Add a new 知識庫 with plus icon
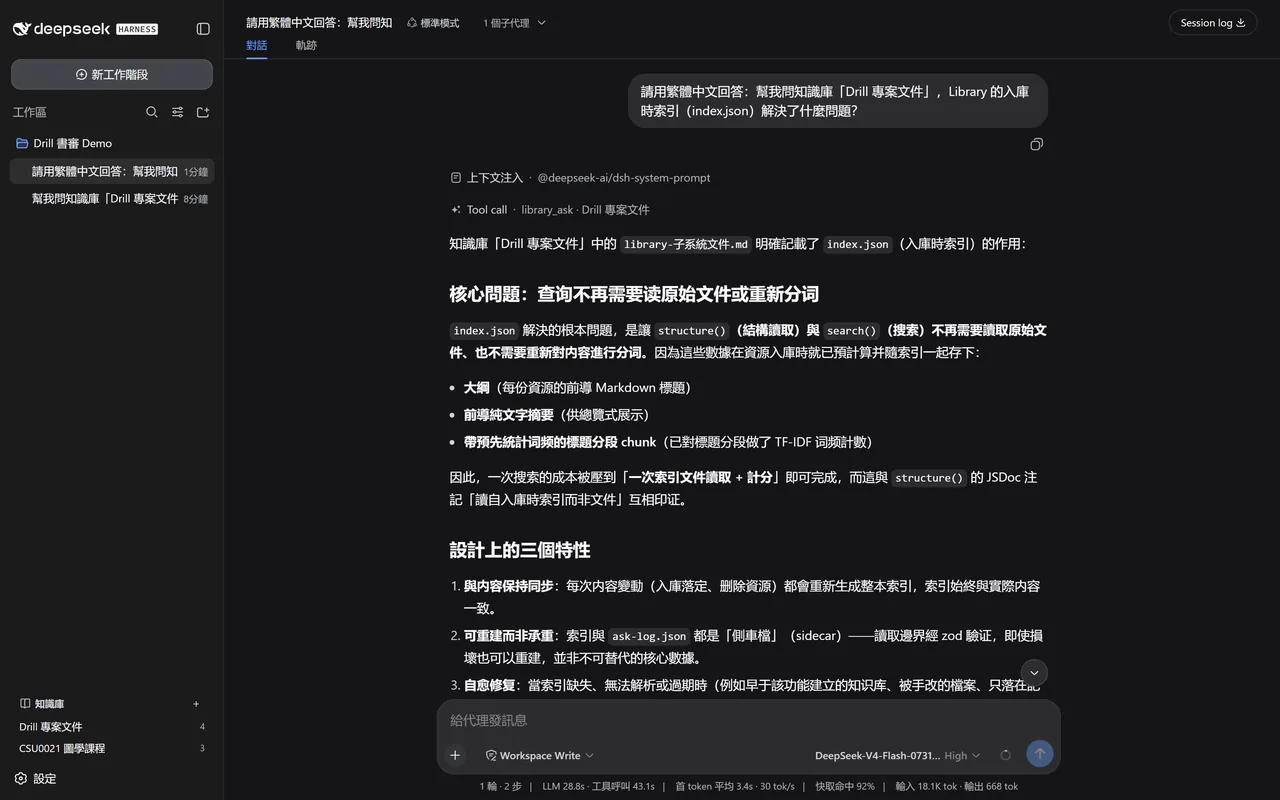This screenshot has height=800, width=1280. coord(196,704)
